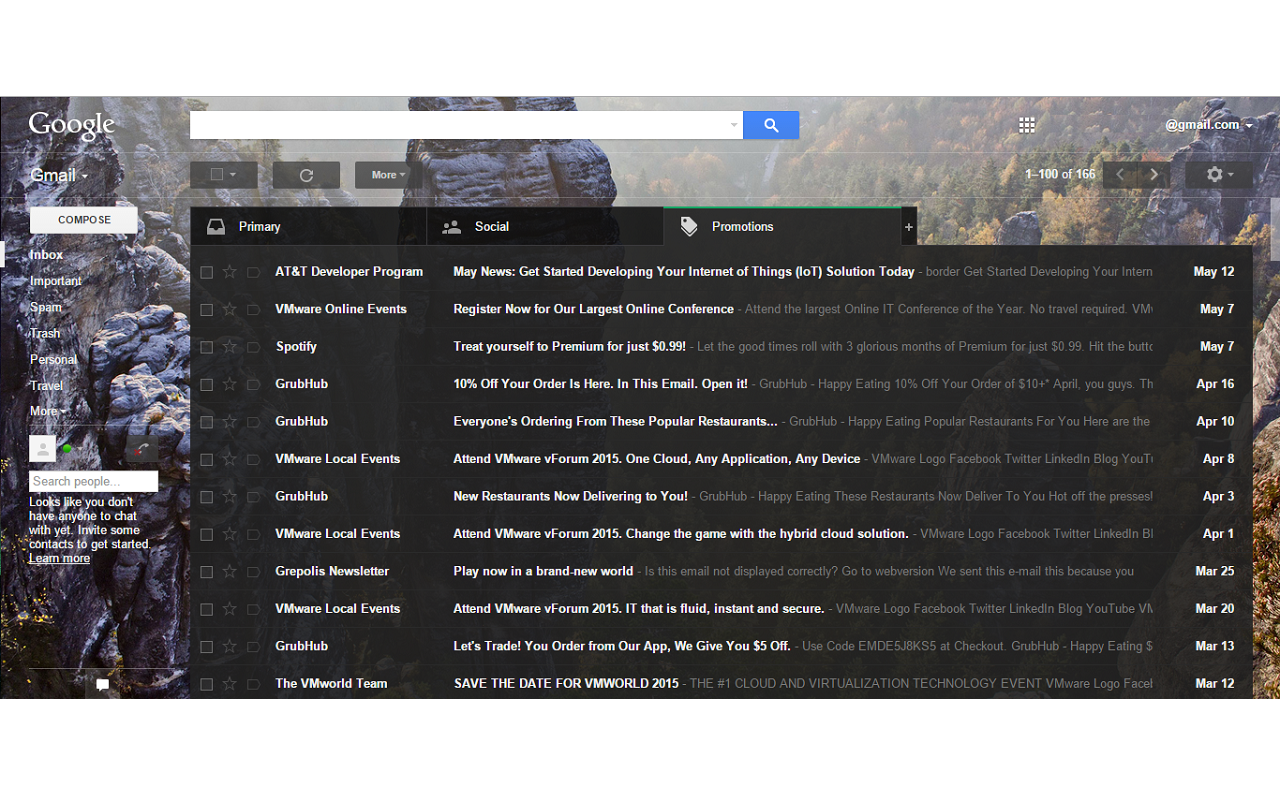Open the @gmail.com account dropdown
Image resolution: width=1280 pixels, height=800 pixels.
pyautogui.click(x=1208, y=125)
